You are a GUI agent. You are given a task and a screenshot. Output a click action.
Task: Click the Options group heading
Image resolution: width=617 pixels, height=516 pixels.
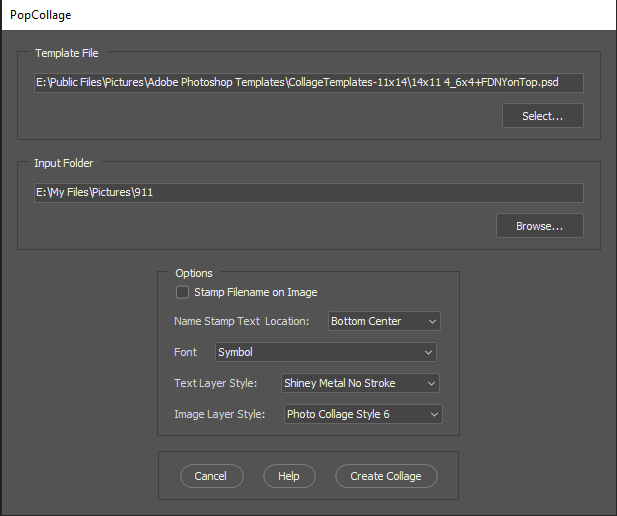(x=194, y=272)
